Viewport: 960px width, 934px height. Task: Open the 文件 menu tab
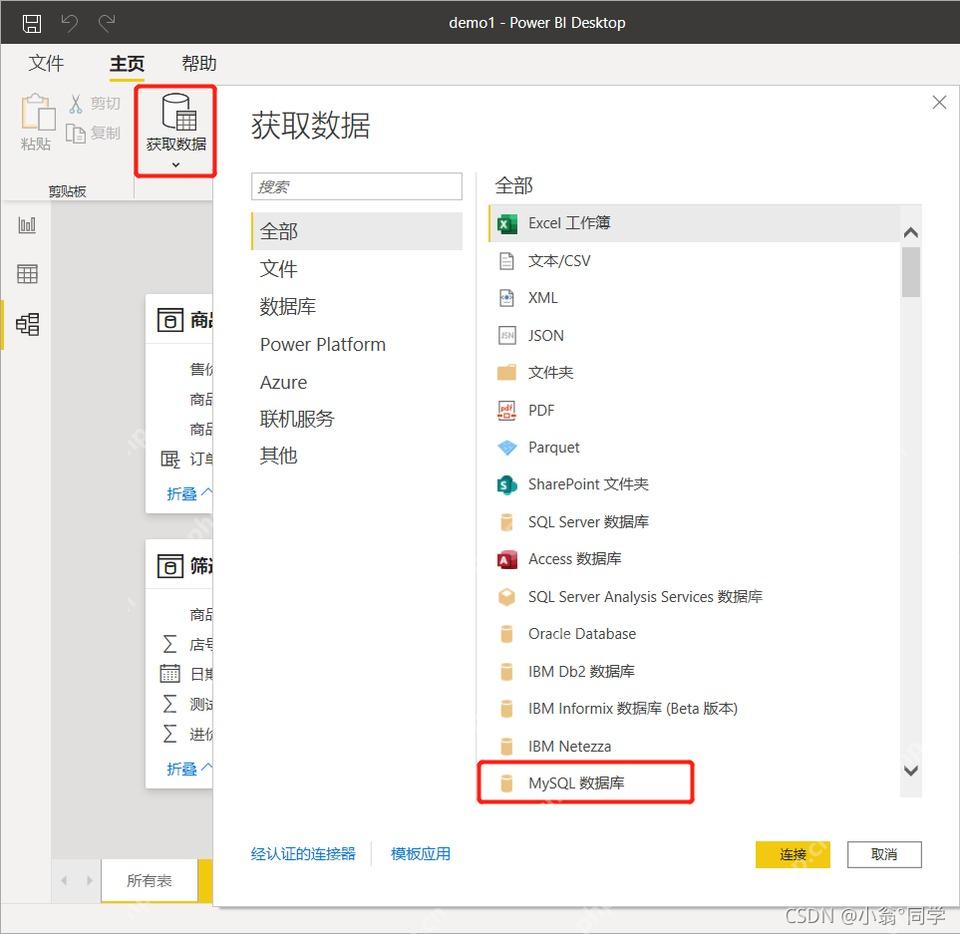(46, 63)
